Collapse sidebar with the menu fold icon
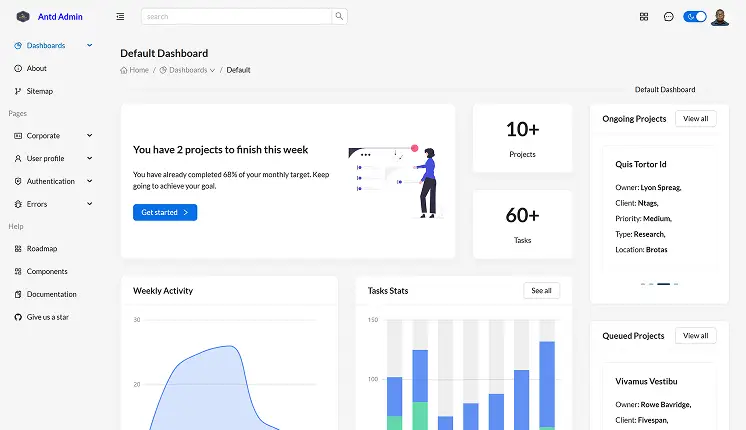Screen dimensions: 746x430 tap(120, 17)
